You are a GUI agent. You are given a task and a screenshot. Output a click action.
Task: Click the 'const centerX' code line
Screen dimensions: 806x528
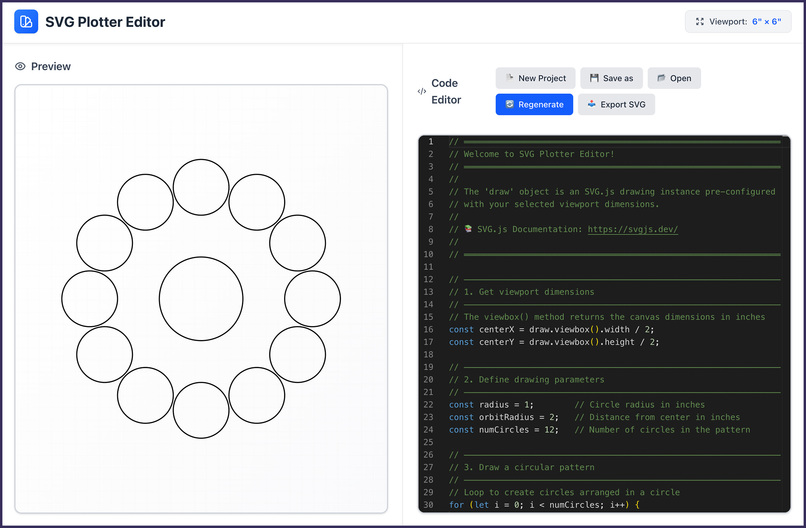coord(552,330)
